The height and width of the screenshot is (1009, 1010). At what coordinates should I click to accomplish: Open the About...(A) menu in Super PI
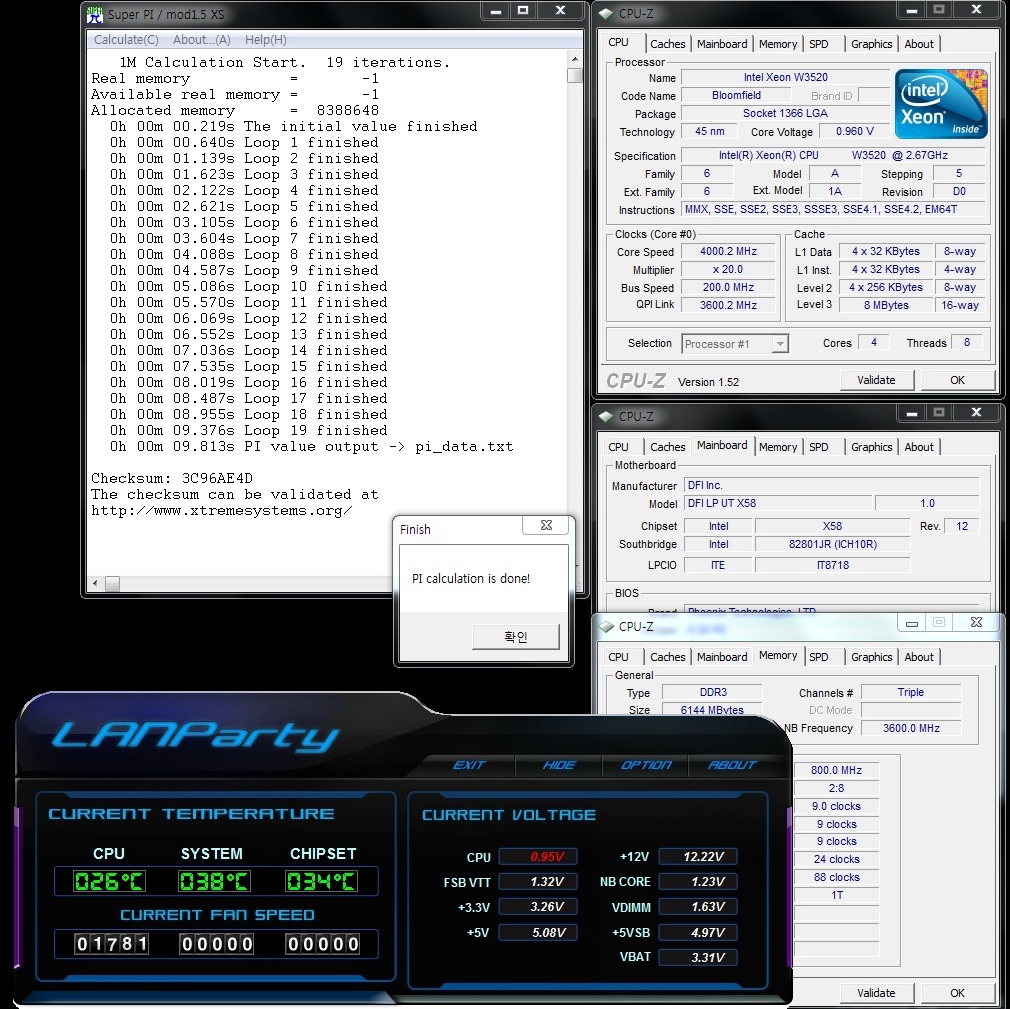202,40
